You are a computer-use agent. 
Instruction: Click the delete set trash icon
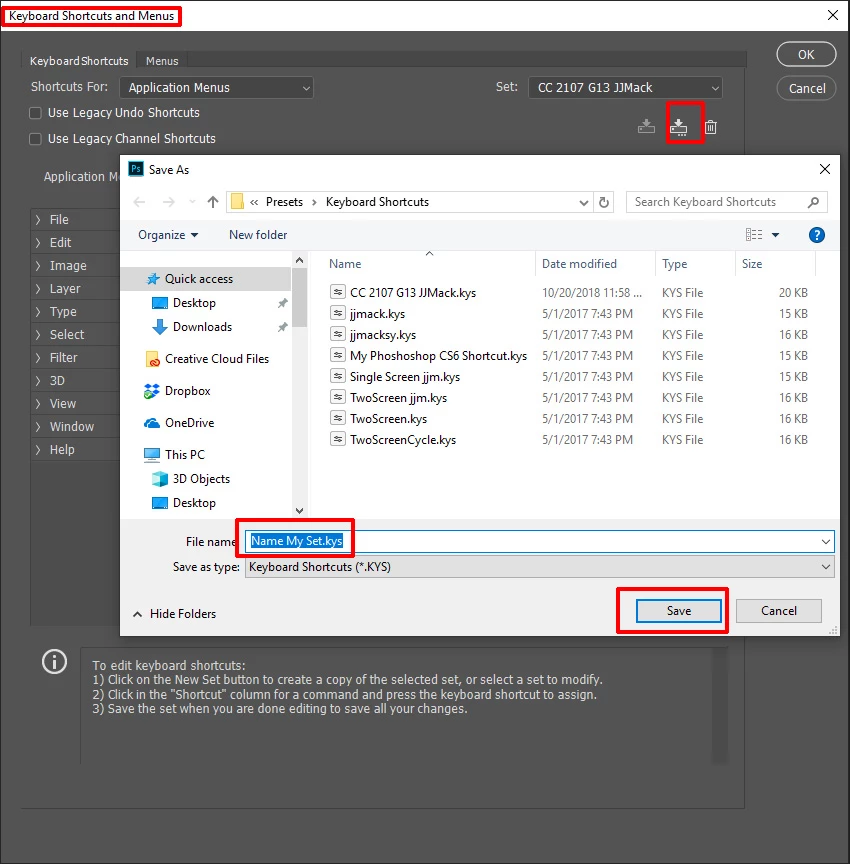711,127
